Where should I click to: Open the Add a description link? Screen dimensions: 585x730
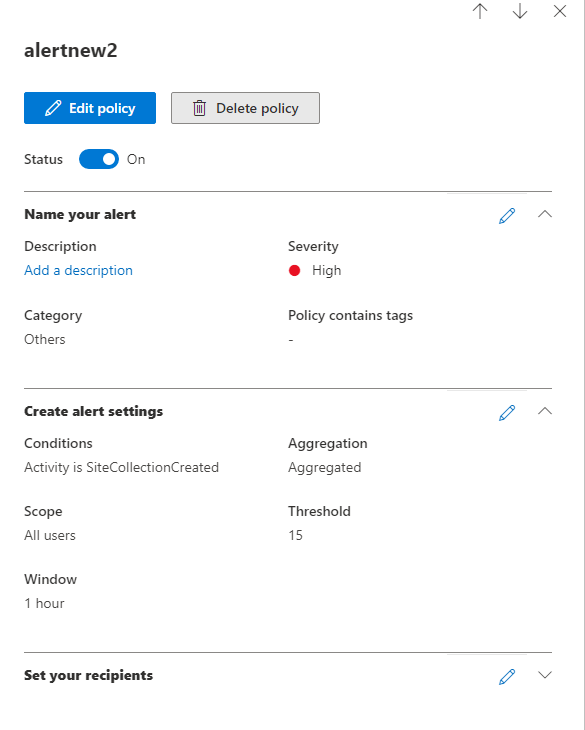point(78,270)
